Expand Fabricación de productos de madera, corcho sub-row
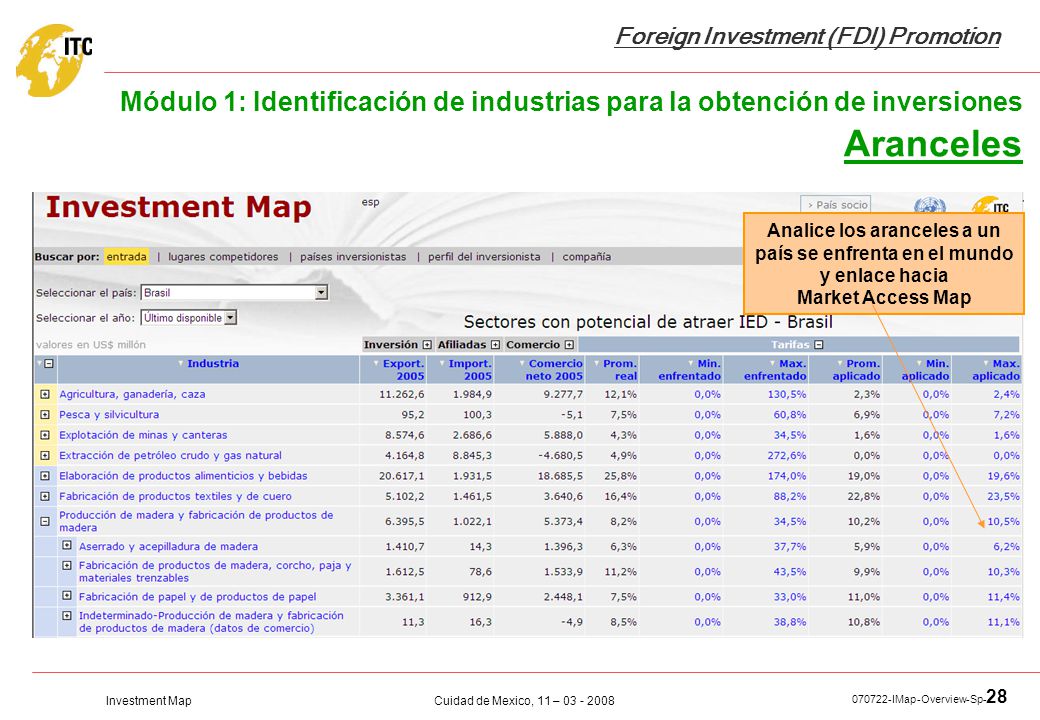Screen dimensions: 1040x720 click(67, 566)
